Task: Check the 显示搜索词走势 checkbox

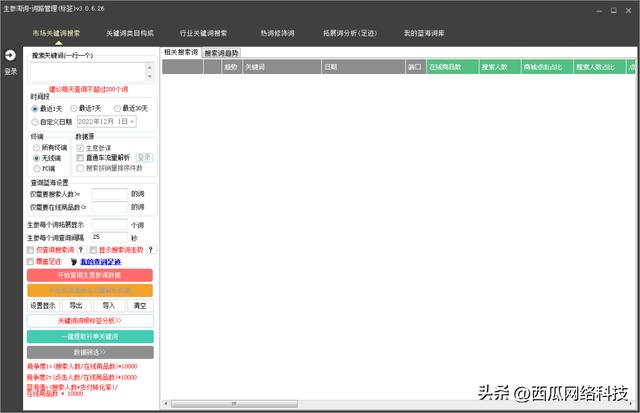Action: coord(93,250)
